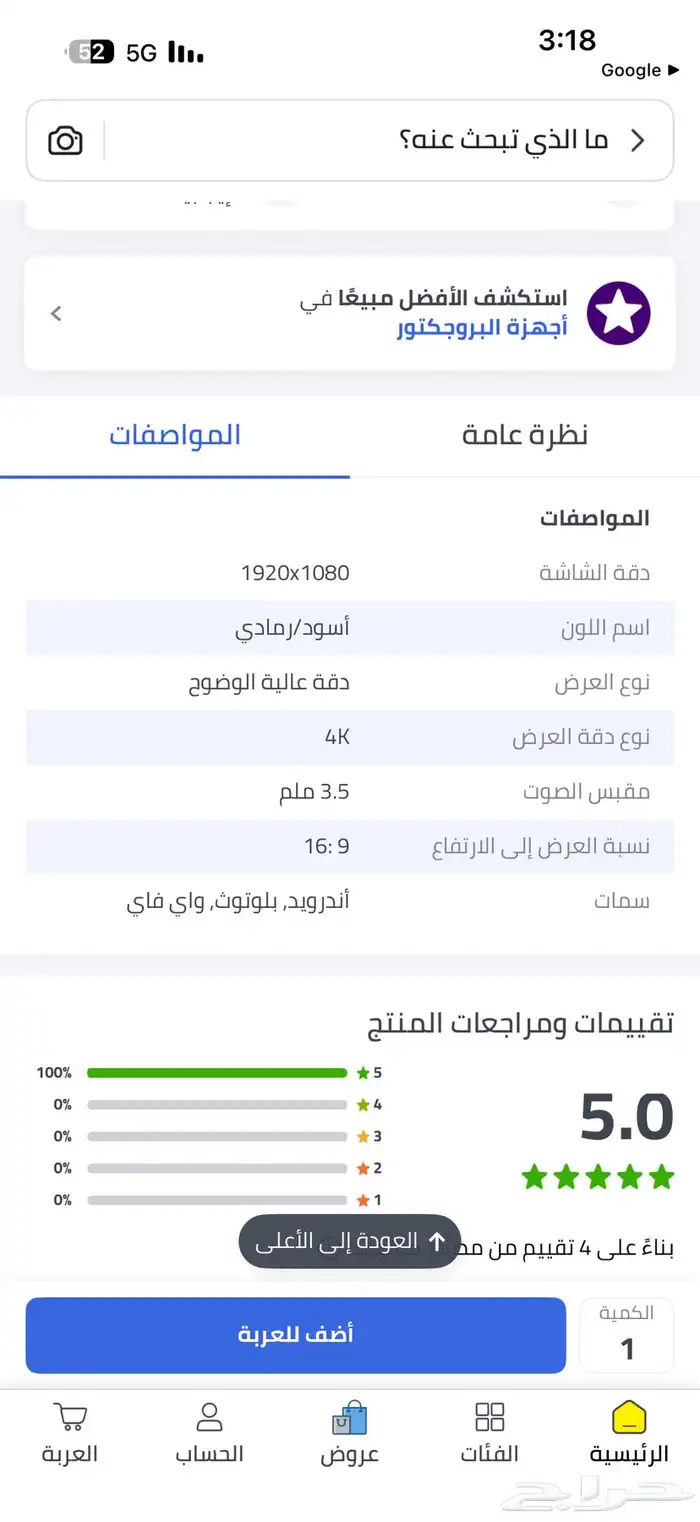Tap the 4-star rating bar row

click(217, 1105)
